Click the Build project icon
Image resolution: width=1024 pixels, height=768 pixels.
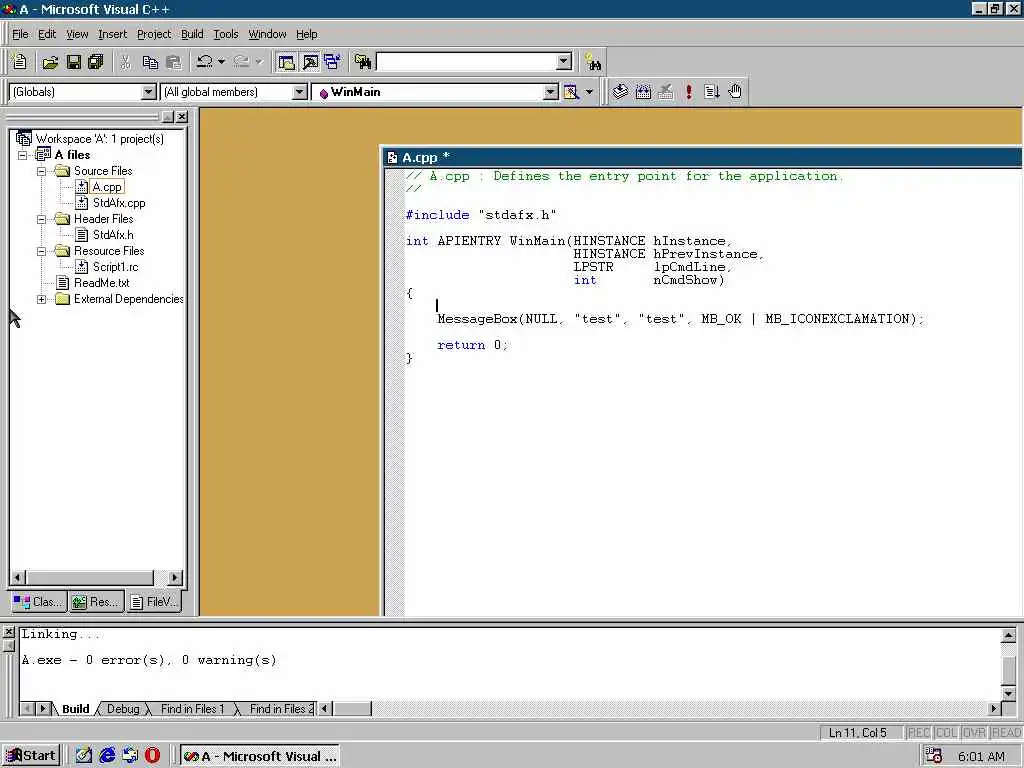pos(643,91)
